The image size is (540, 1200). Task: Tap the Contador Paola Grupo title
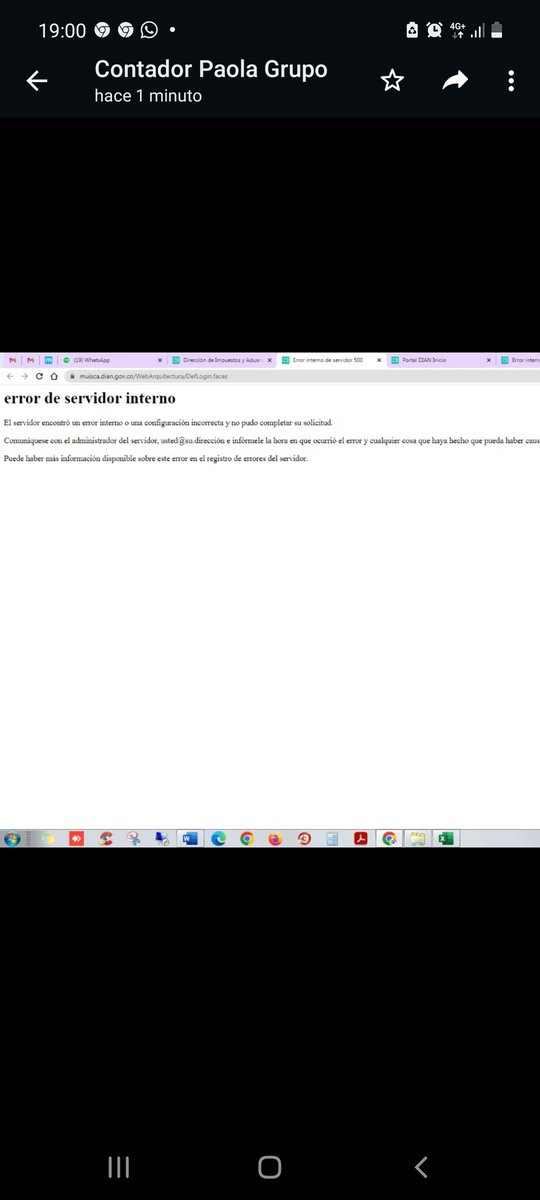pos(211,69)
